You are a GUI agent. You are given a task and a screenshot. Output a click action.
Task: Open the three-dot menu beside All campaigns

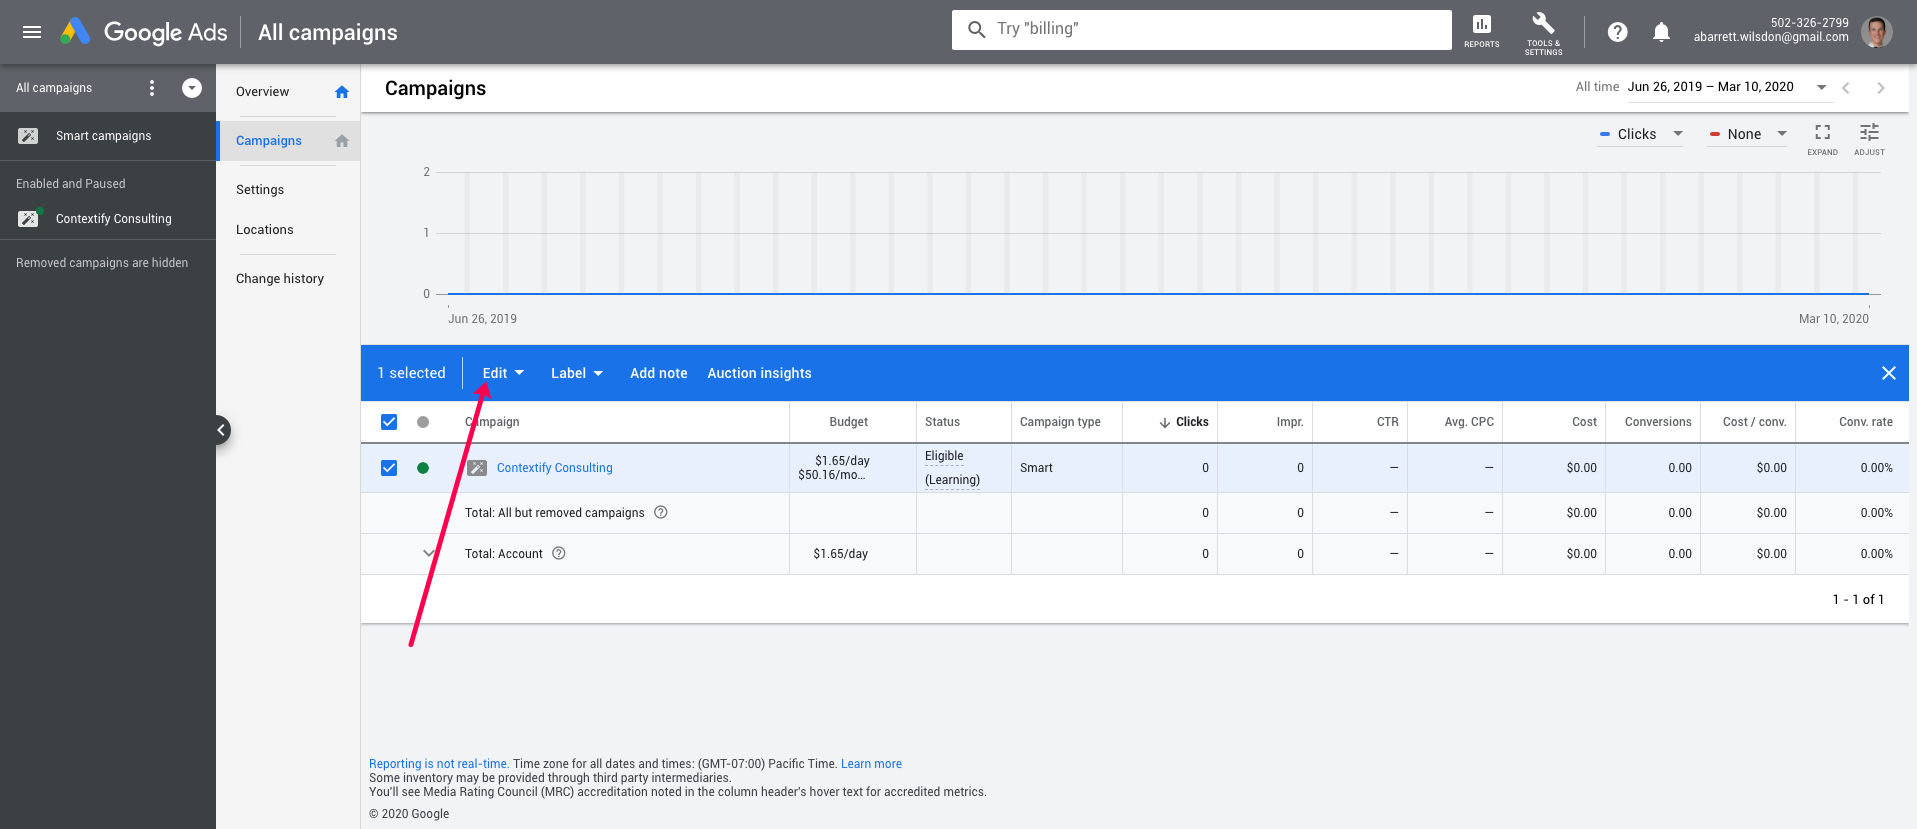pyautogui.click(x=152, y=88)
